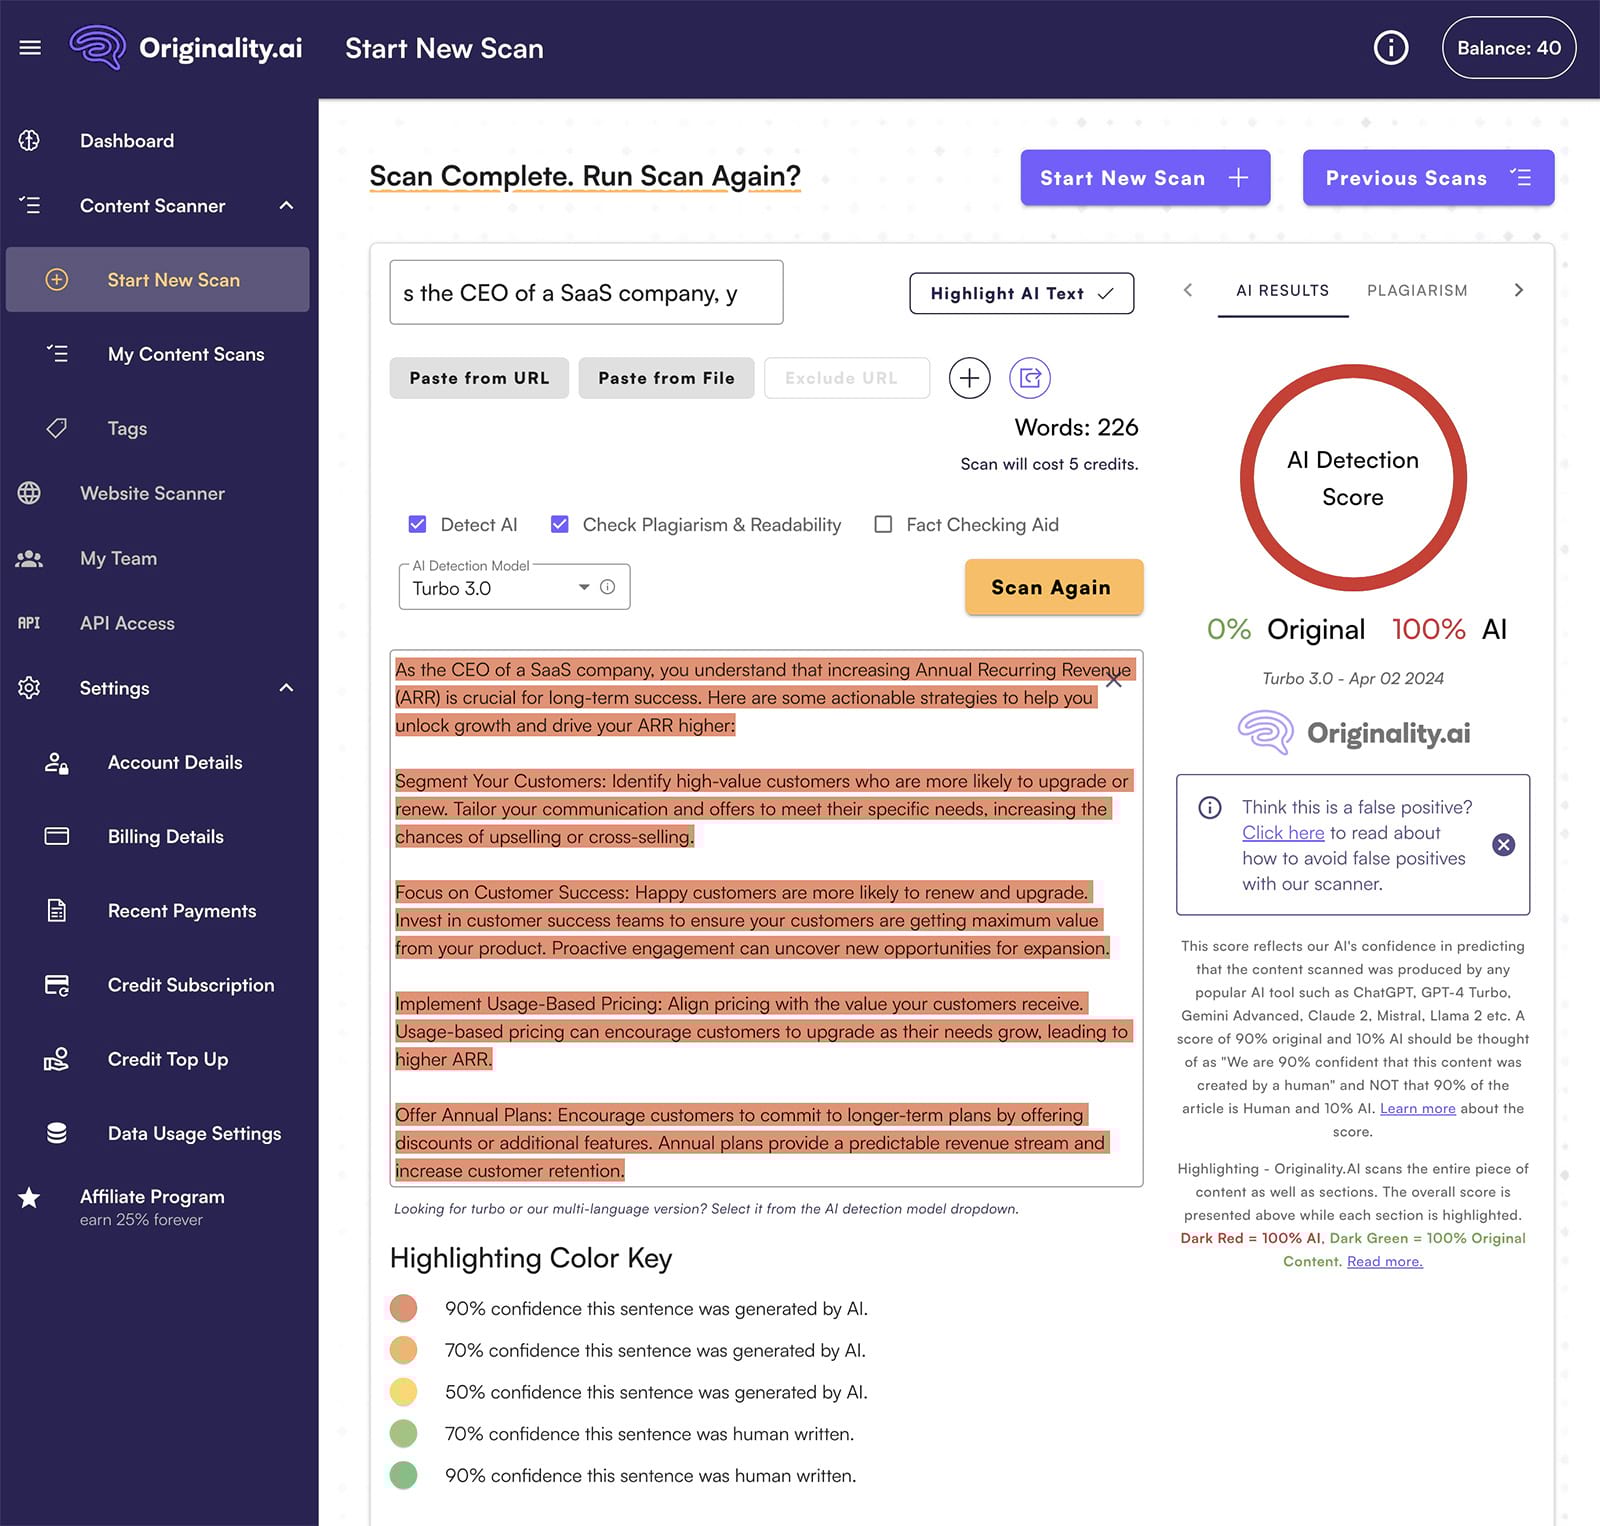Screen dimensions: 1600x1526
Task: Click the Originality.ai brain logo in header
Action: [x=98, y=47]
